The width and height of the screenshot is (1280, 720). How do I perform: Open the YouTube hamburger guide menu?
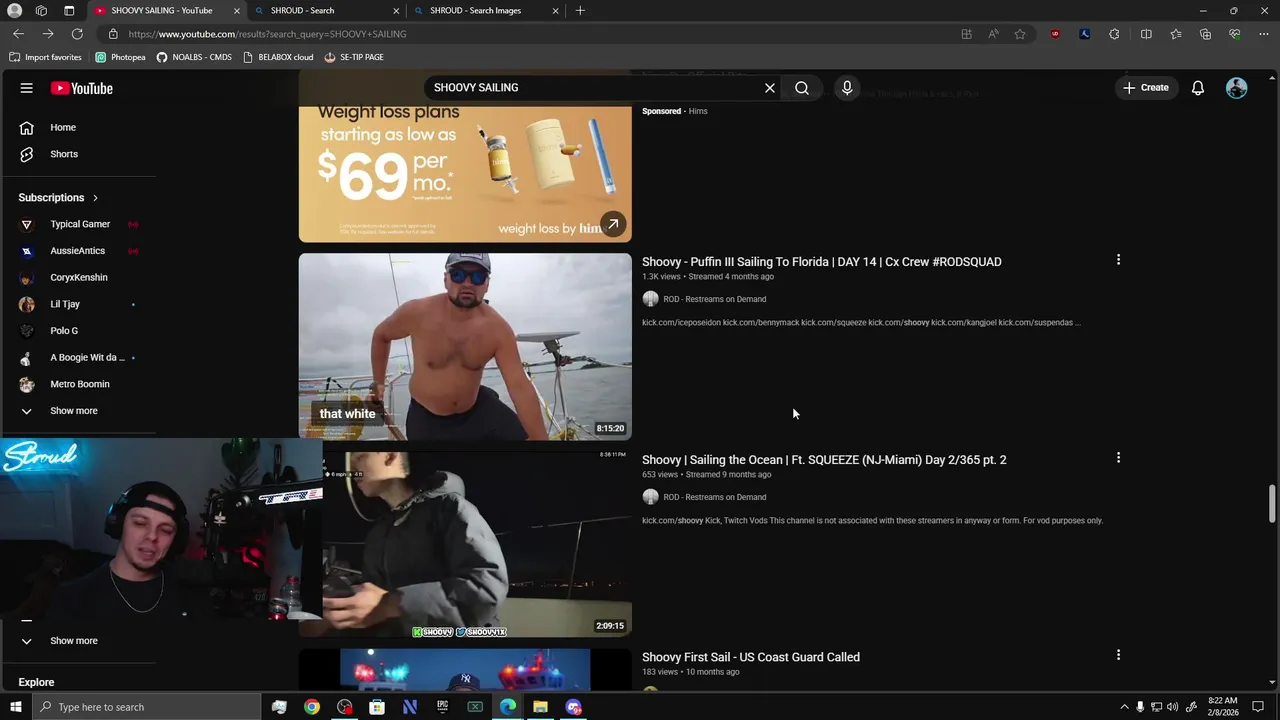(27, 88)
